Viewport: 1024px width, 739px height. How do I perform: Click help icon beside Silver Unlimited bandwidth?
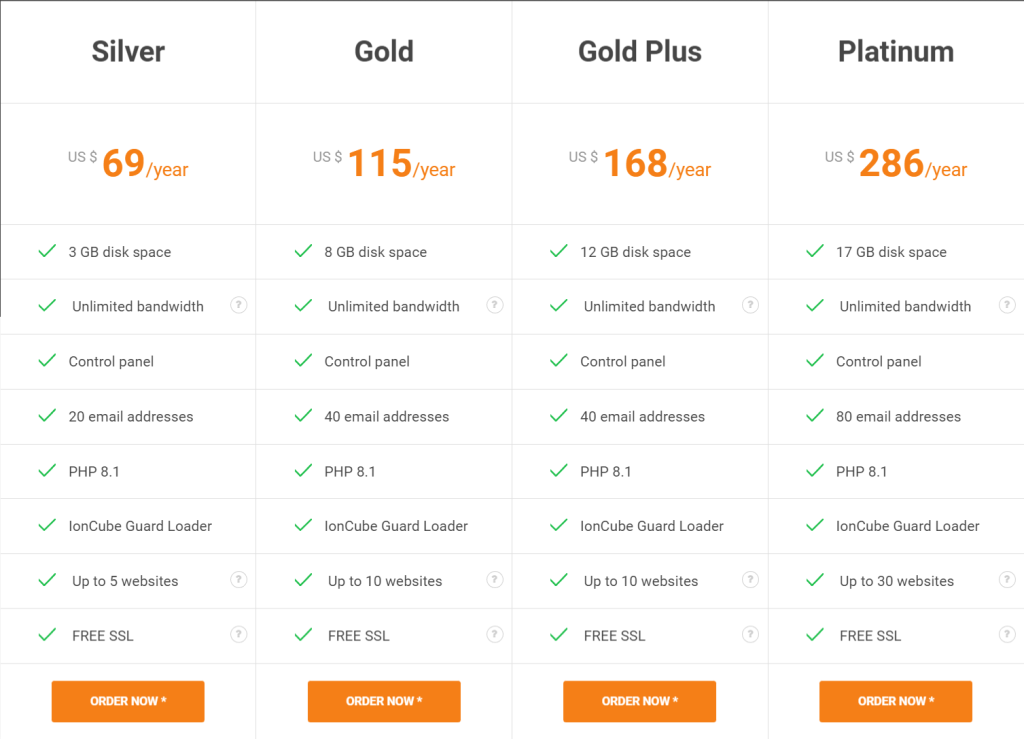point(239,305)
